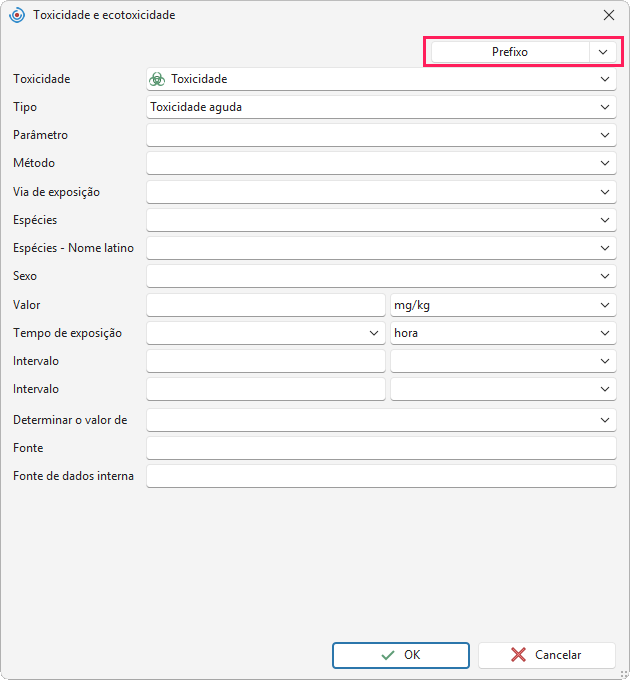Open the Parâmetro dropdown
This screenshot has height=680, width=630.
pos(381,135)
